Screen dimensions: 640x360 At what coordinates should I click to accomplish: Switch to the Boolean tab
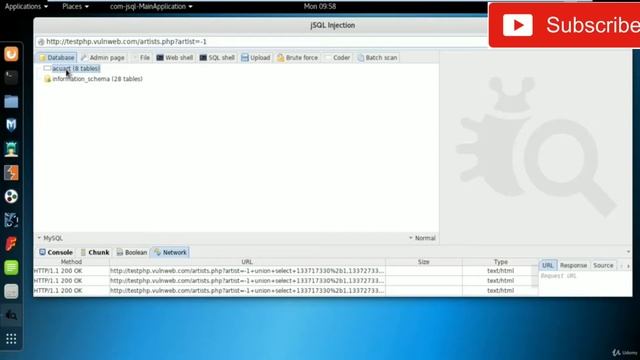click(132, 252)
